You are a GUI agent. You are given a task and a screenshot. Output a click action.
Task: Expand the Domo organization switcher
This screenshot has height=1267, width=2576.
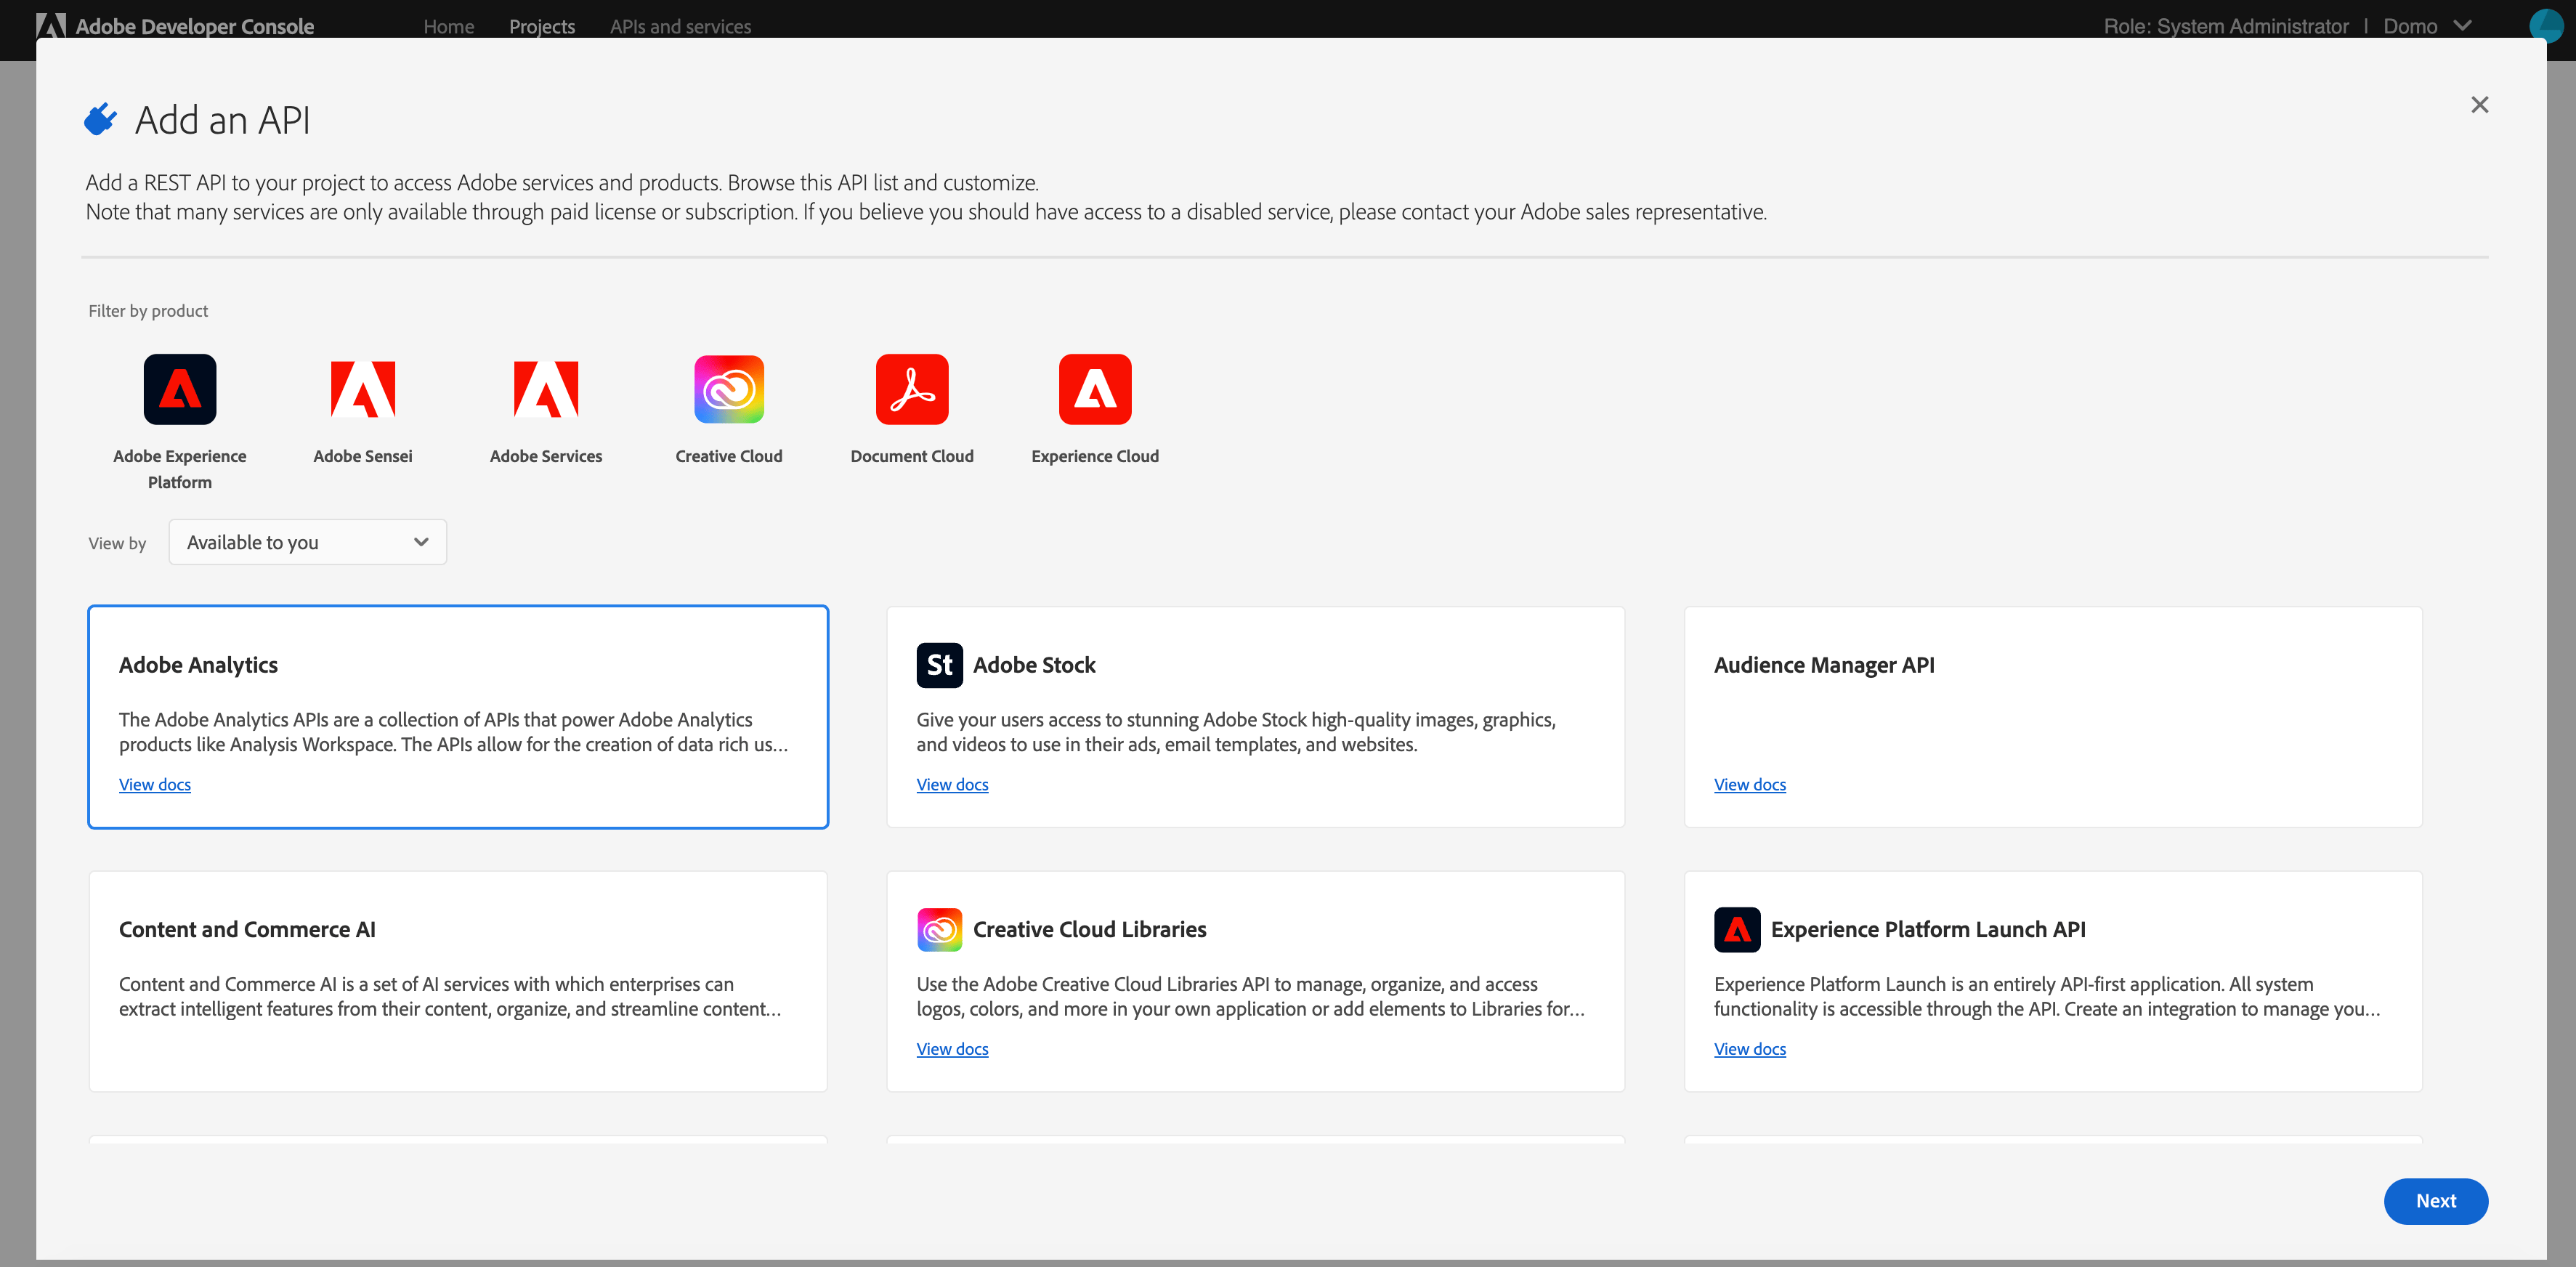[x=2427, y=26]
